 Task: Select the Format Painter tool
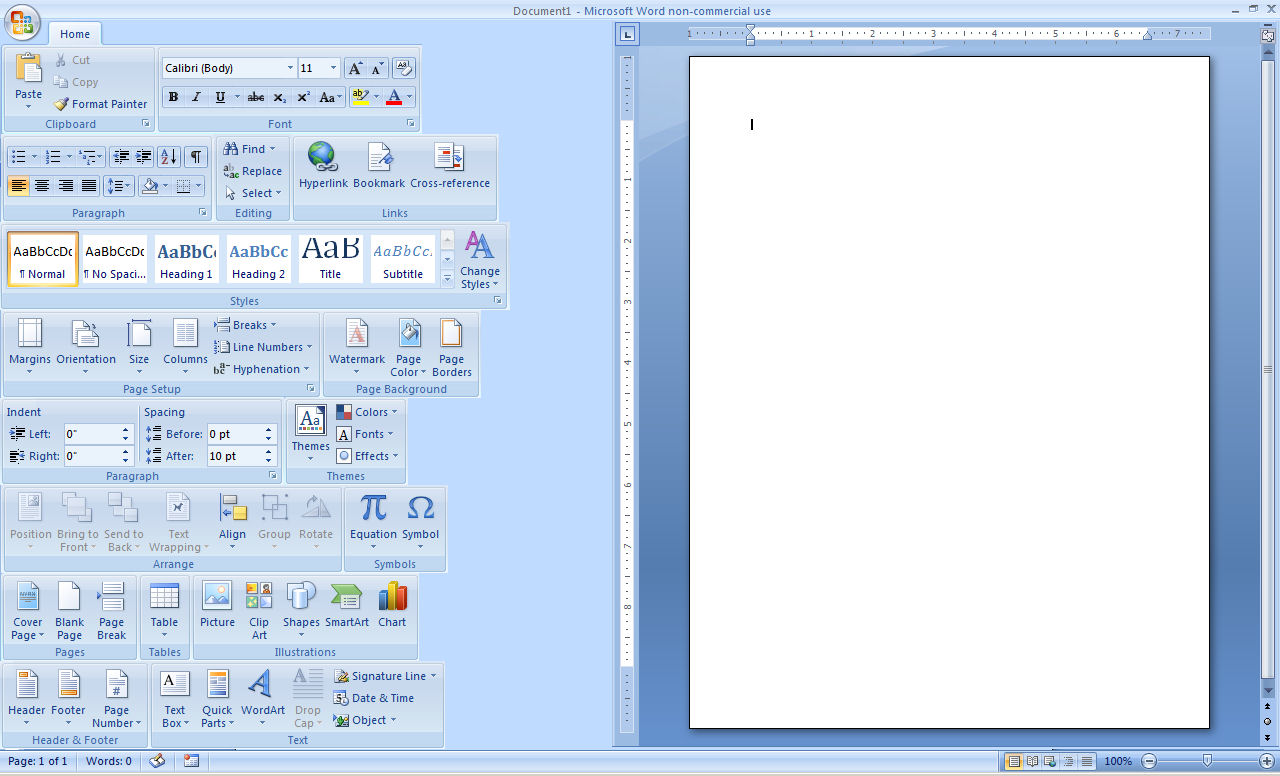pyautogui.click(x=100, y=104)
